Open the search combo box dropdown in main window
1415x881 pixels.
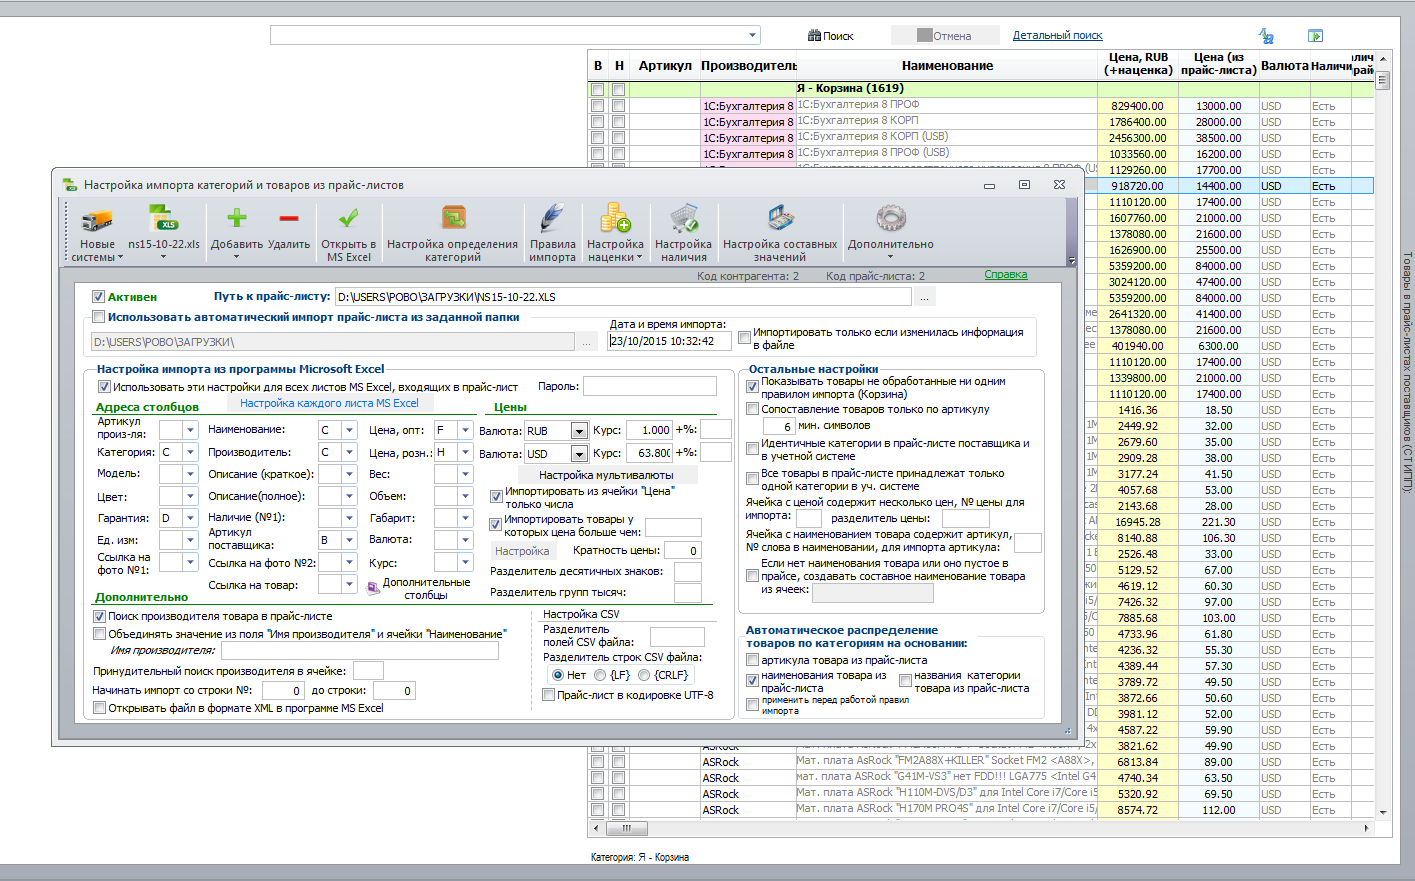pyautogui.click(x=753, y=36)
